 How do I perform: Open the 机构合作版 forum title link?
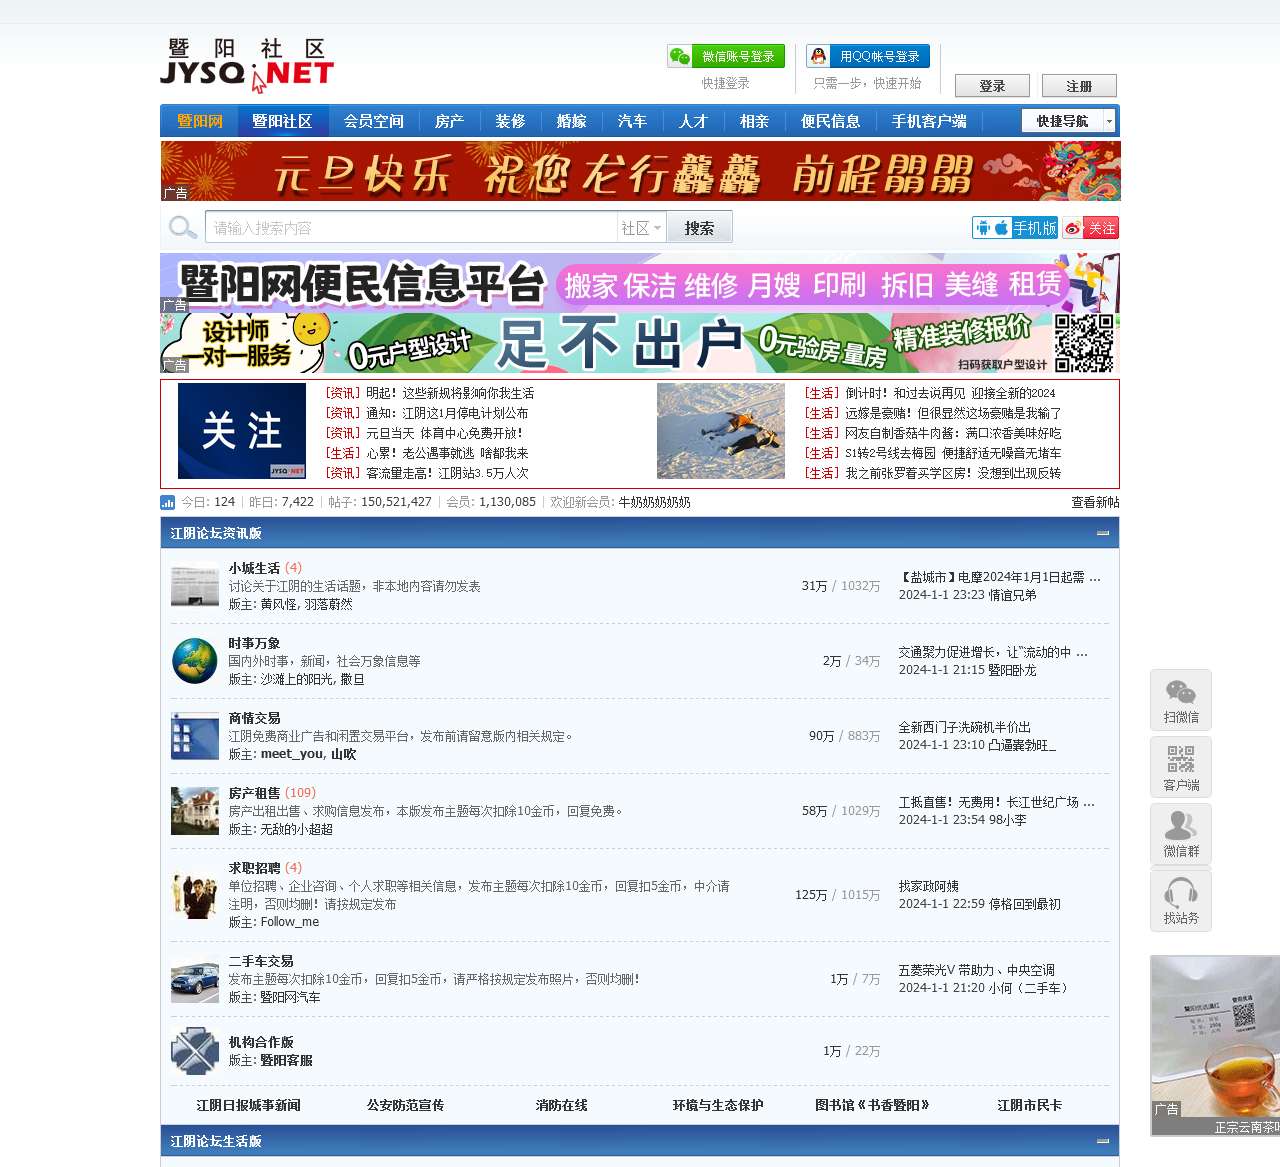(x=261, y=1042)
